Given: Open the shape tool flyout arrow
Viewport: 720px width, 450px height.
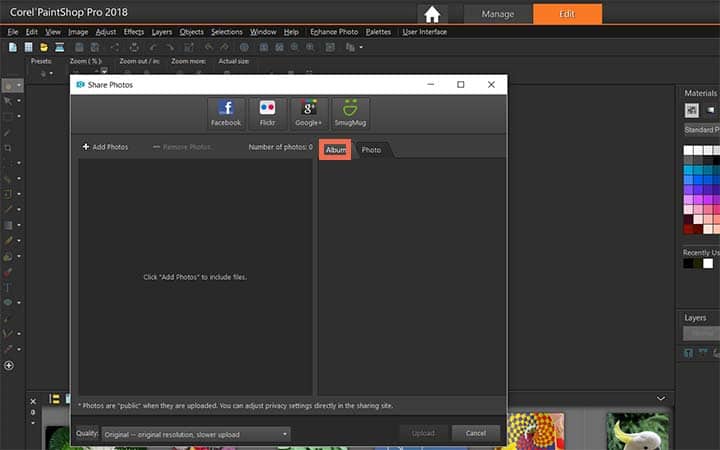Looking at the screenshot, I should pyautogui.click(x=19, y=303).
